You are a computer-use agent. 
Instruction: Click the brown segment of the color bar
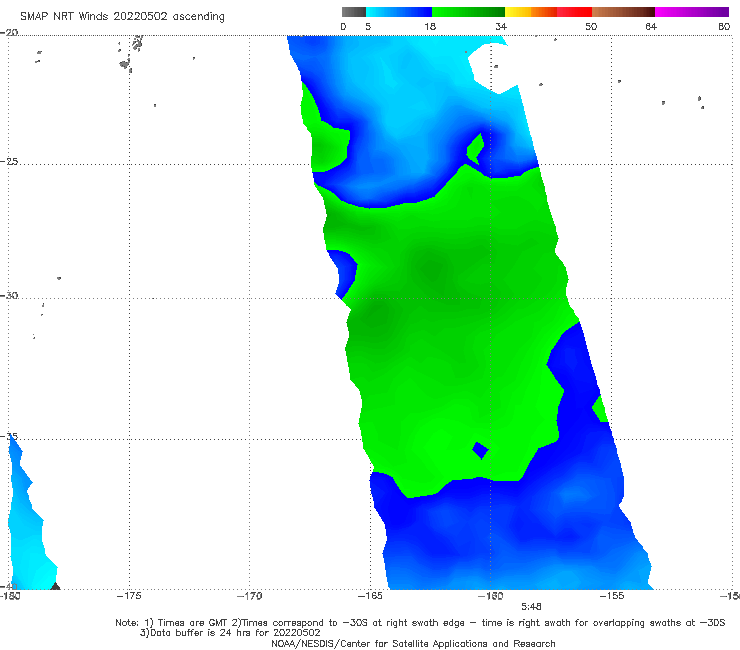coord(623,12)
